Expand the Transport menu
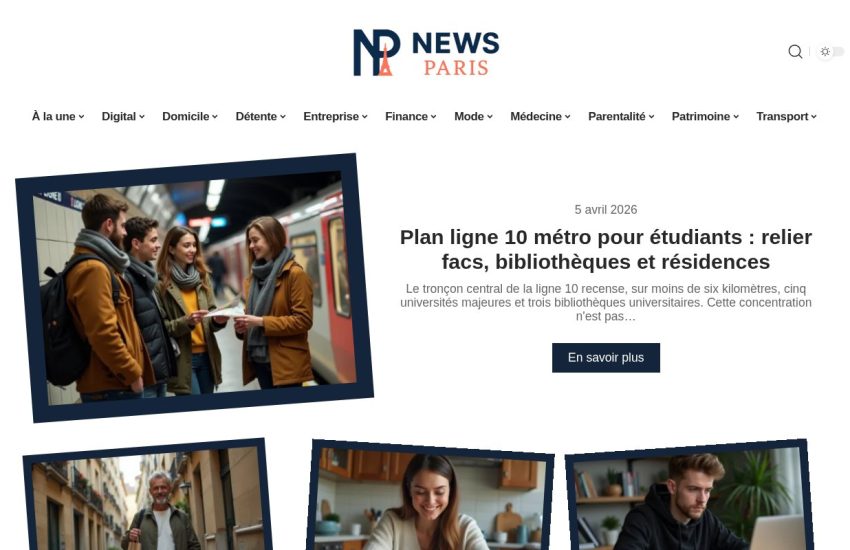 tap(786, 117)
